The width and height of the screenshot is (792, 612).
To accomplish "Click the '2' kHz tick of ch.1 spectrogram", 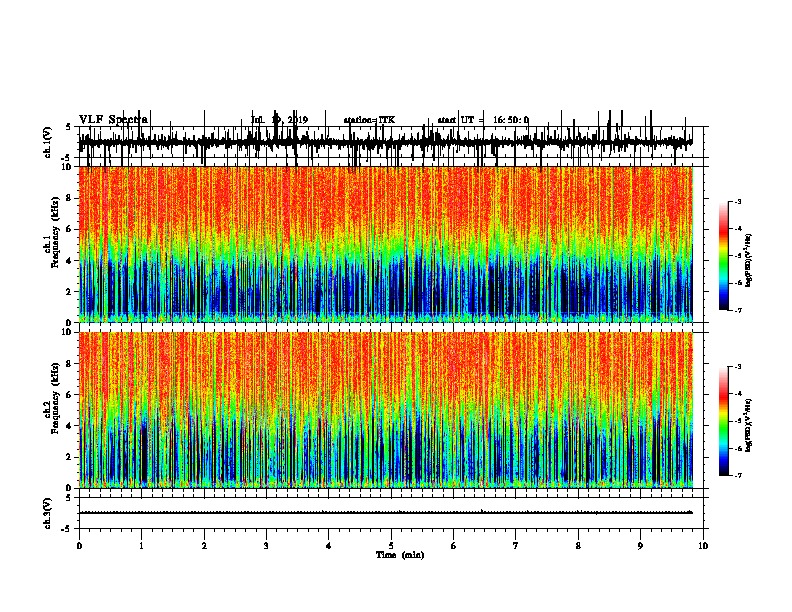I will click(70, 291).
